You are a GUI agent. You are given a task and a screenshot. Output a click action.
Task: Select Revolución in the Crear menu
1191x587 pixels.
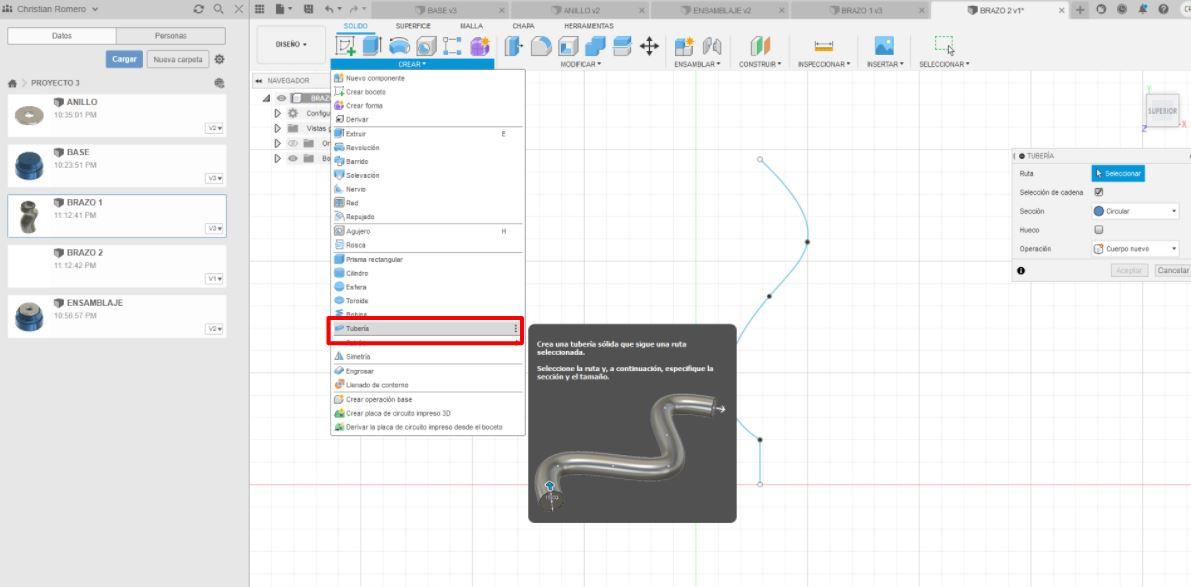click(x=428, y=147)
